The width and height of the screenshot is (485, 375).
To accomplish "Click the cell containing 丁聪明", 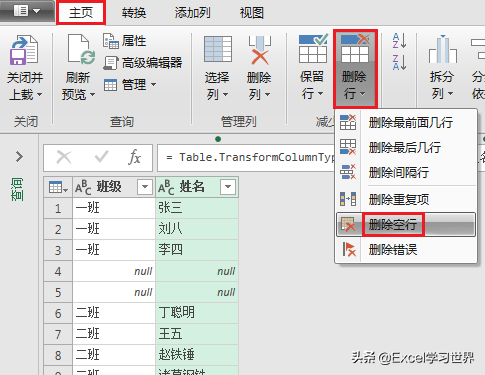I will pyautogui.click(x=197, y=313).
